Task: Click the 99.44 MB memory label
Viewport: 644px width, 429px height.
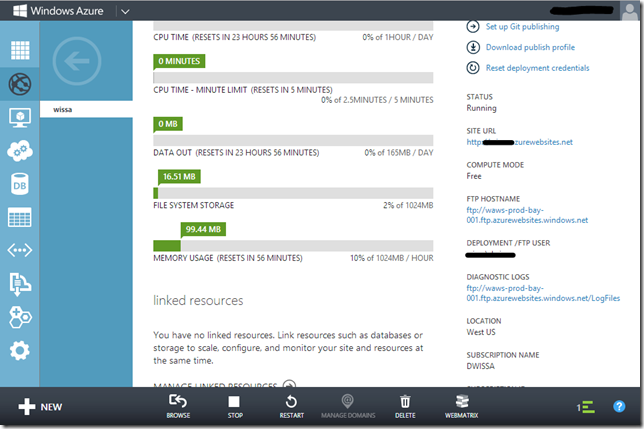Action: tap(203, 229)
